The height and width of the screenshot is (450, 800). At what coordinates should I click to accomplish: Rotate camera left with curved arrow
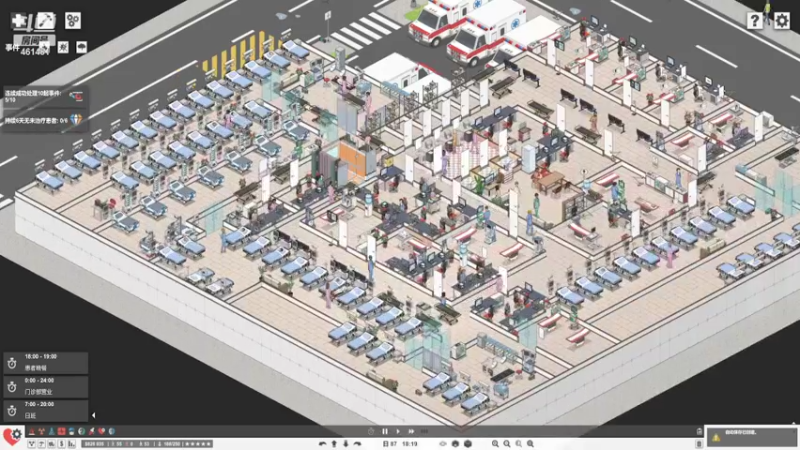[x=322, y=444]
